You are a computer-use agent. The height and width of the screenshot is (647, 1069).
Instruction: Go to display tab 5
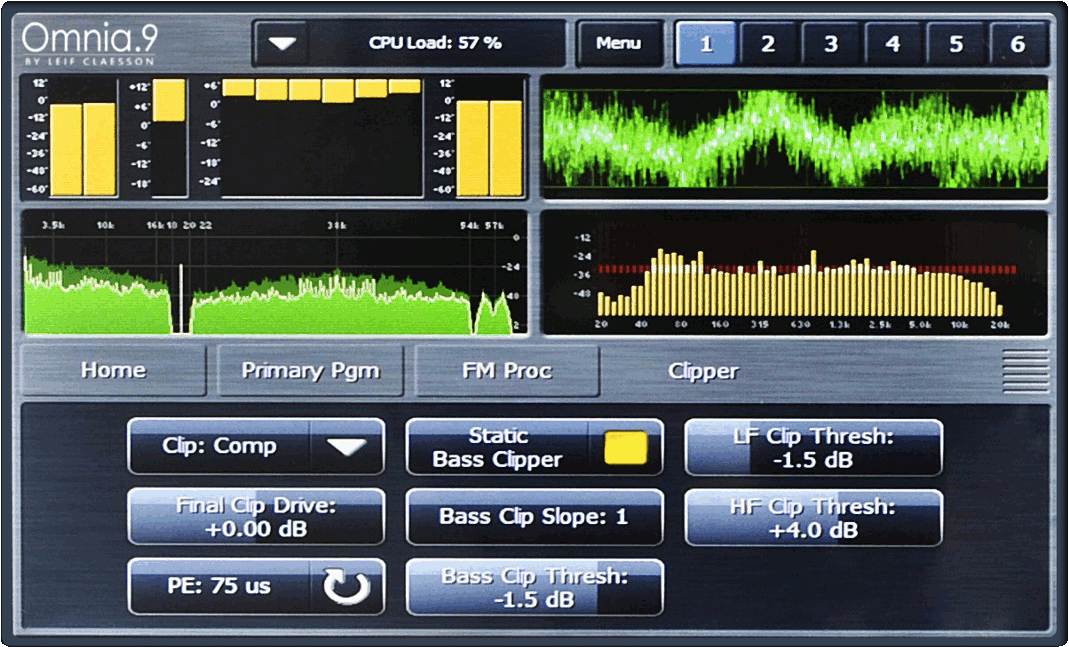[x=955, y=44]
